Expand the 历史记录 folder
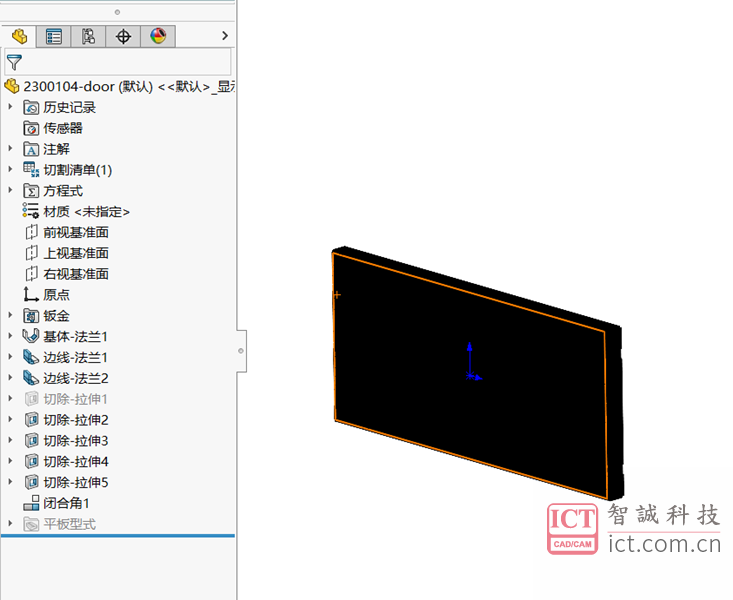 [10, 107]
